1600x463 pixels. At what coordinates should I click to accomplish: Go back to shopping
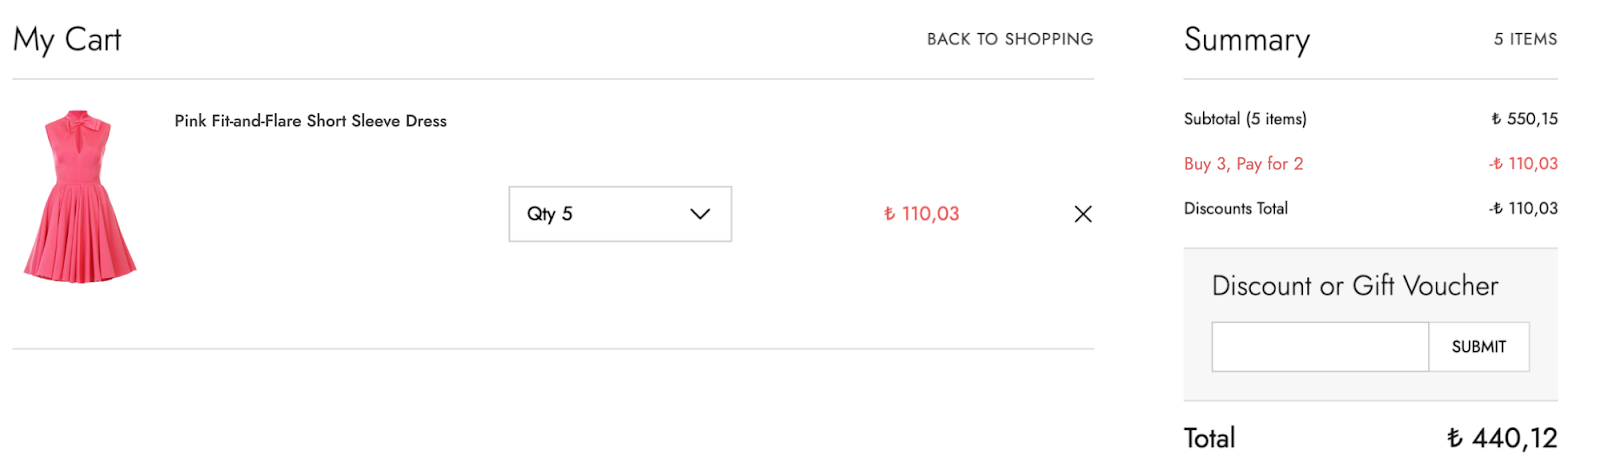coord(1009,39)
